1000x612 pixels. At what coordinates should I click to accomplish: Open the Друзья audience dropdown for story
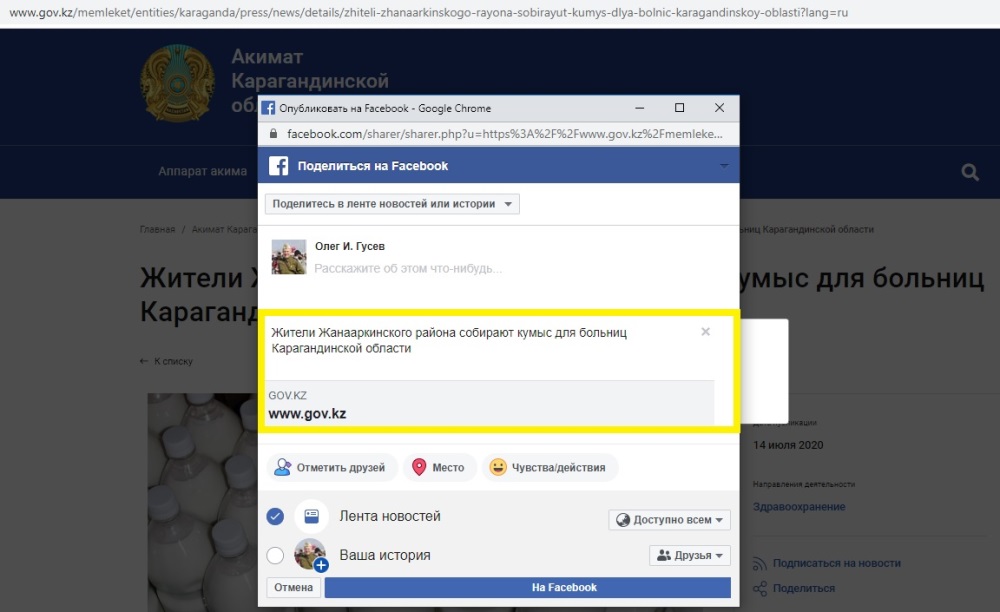click(x=690, y=555)
